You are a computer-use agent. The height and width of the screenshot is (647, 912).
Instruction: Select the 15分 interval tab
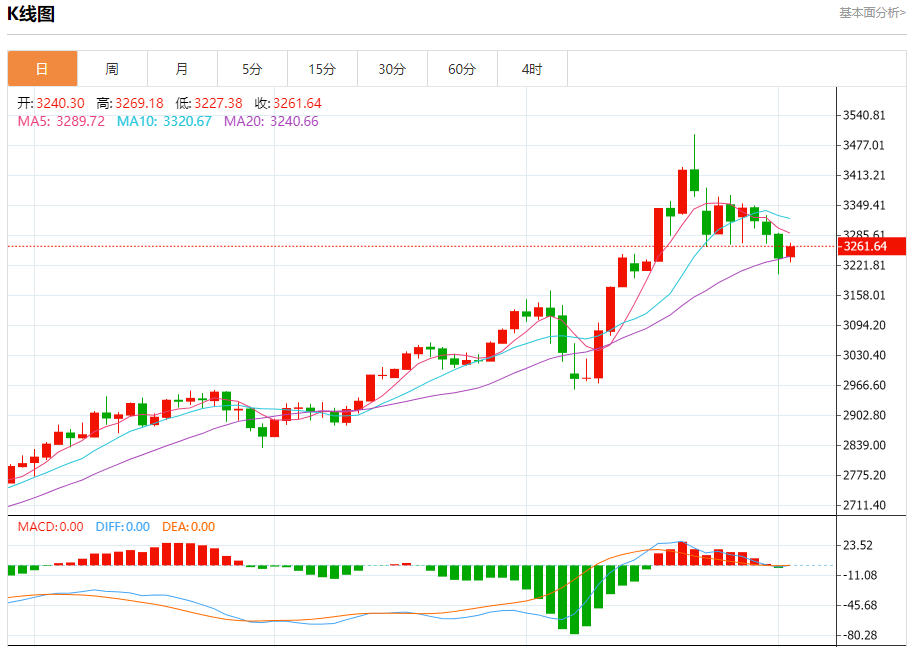[322, 69]
